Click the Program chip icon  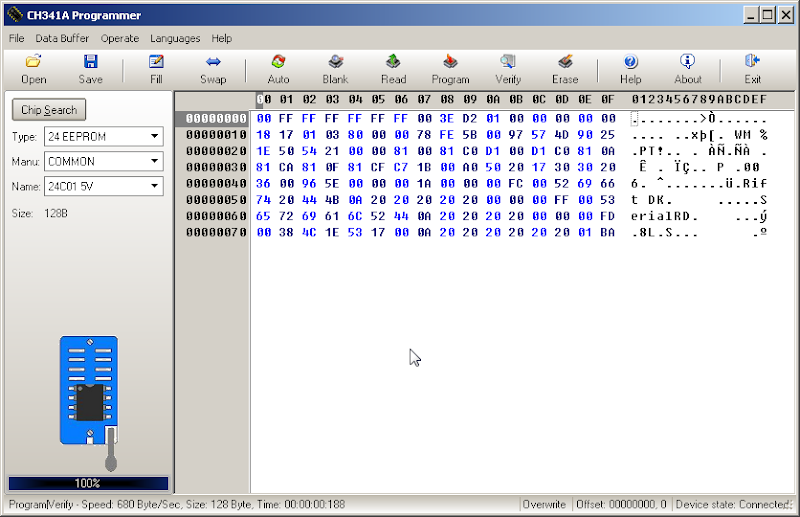(x=451, y=69)
